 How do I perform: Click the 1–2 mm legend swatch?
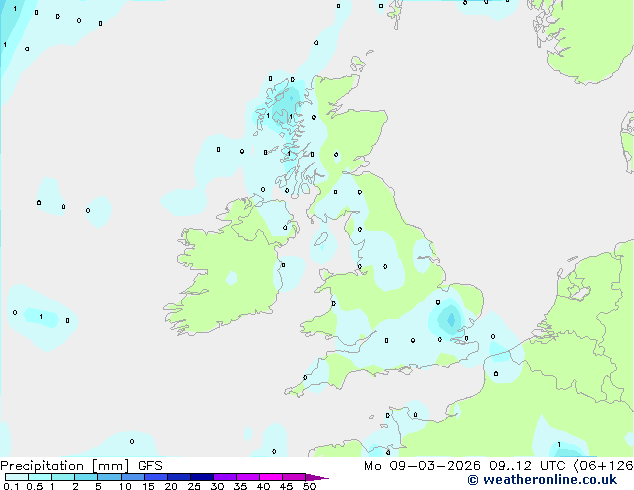coord(63,477)
